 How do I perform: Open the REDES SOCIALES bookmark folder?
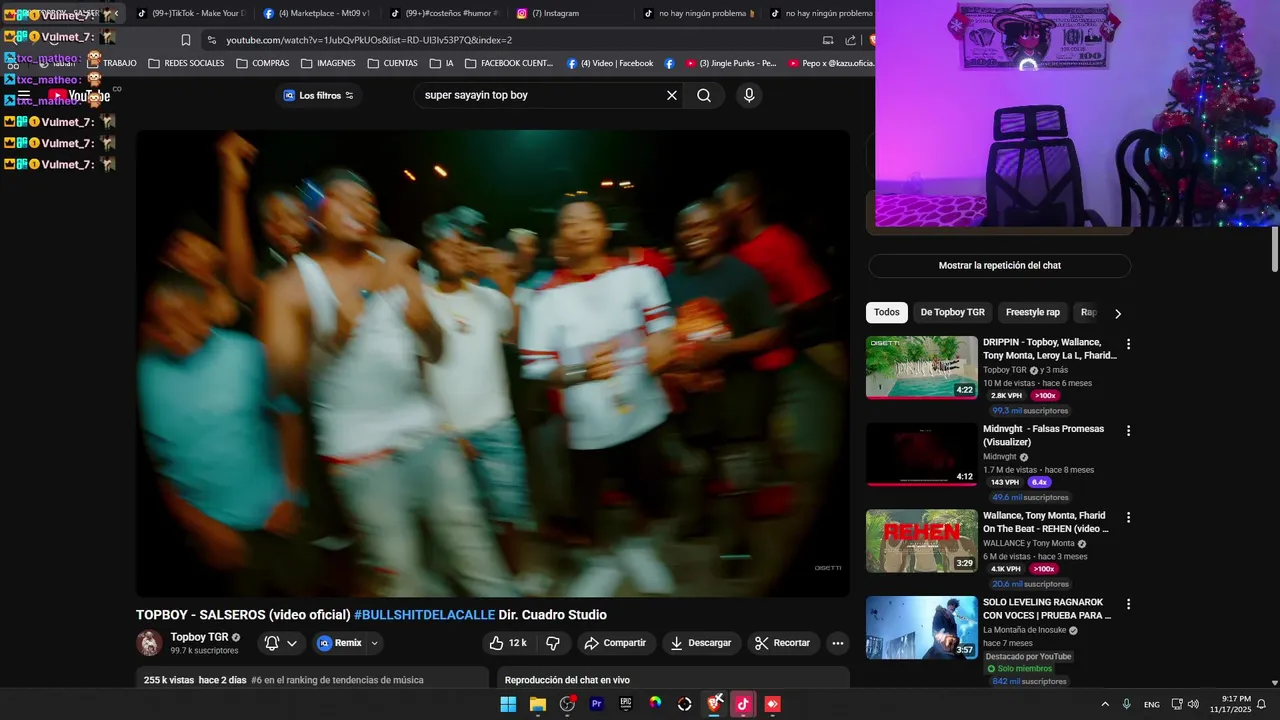[x=186, y=63]
